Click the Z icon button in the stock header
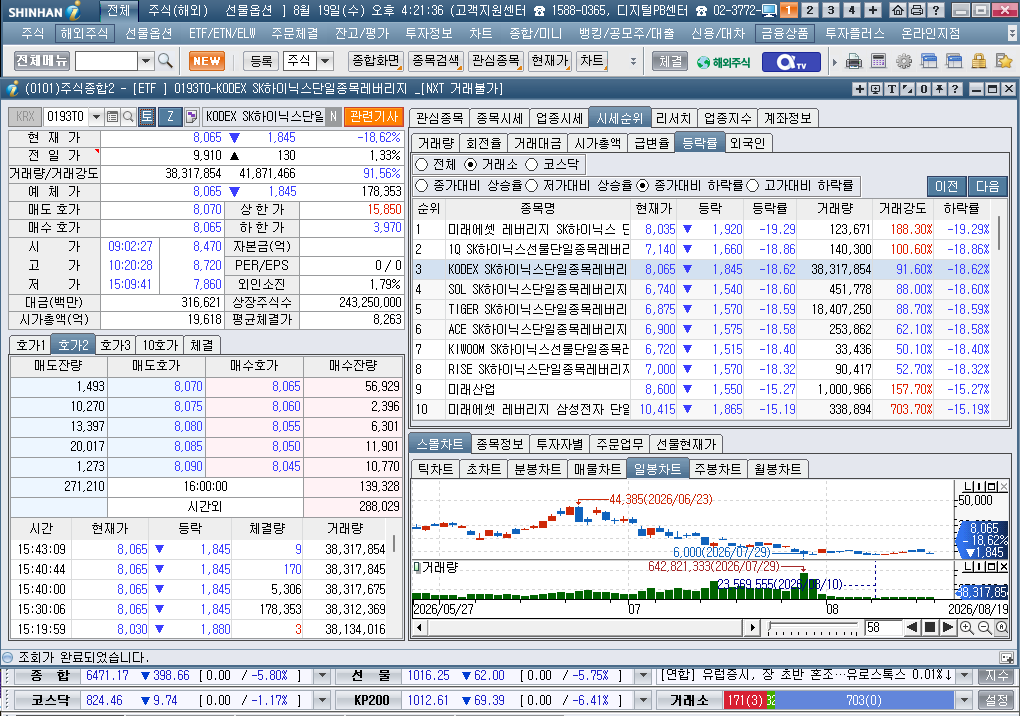This screenshot has width=1020, height=716. tap(170, 117)
